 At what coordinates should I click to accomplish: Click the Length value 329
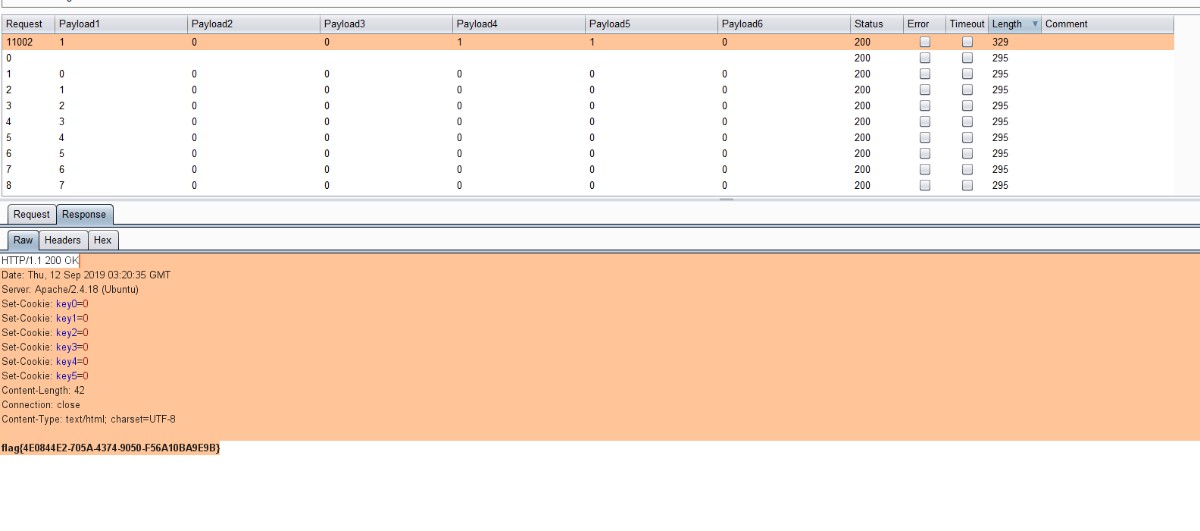[x=1000, y=42]
